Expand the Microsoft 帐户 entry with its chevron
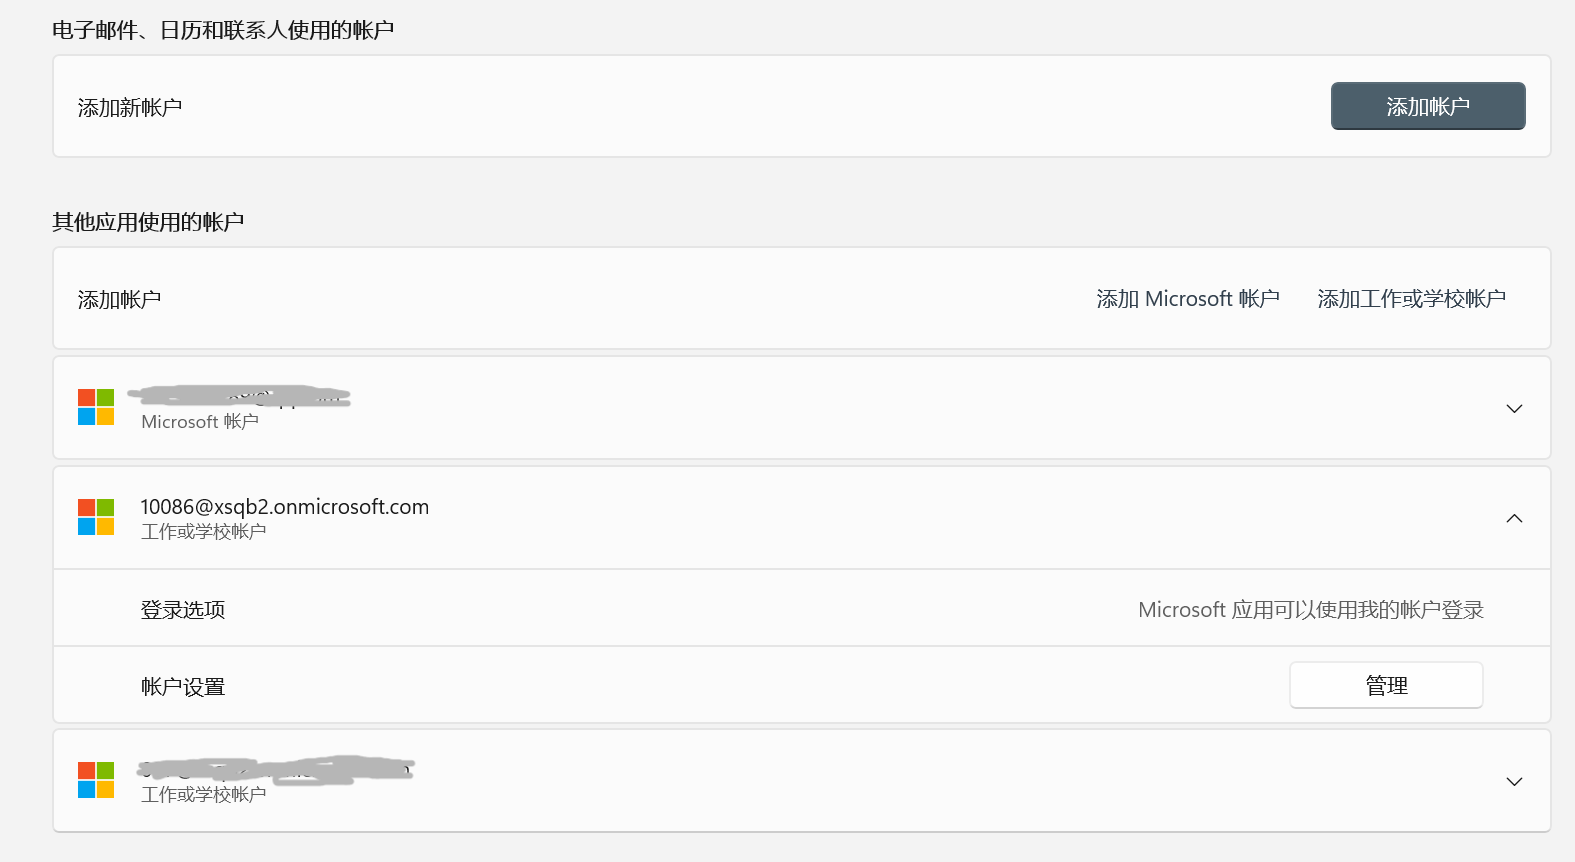1575x862 pixels. pos(1514,408)
